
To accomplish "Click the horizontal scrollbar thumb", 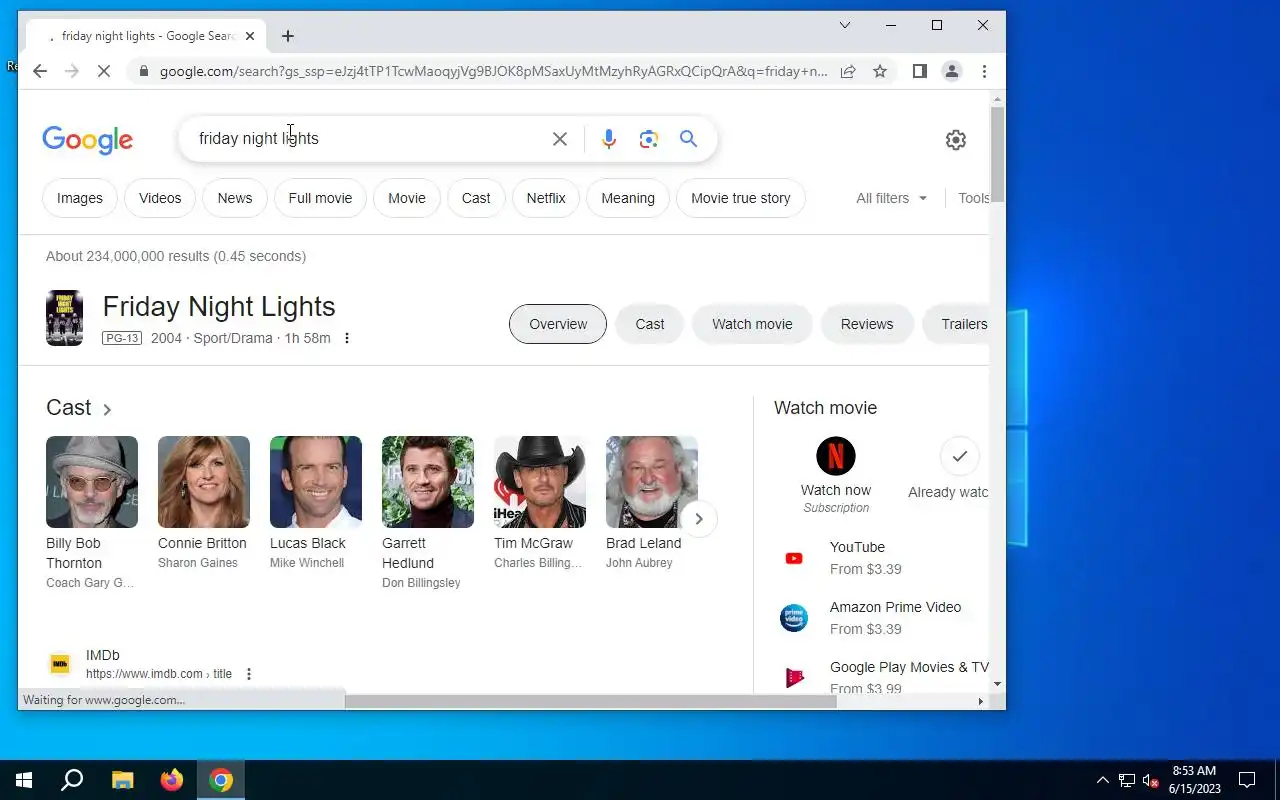I will (590, 701).
